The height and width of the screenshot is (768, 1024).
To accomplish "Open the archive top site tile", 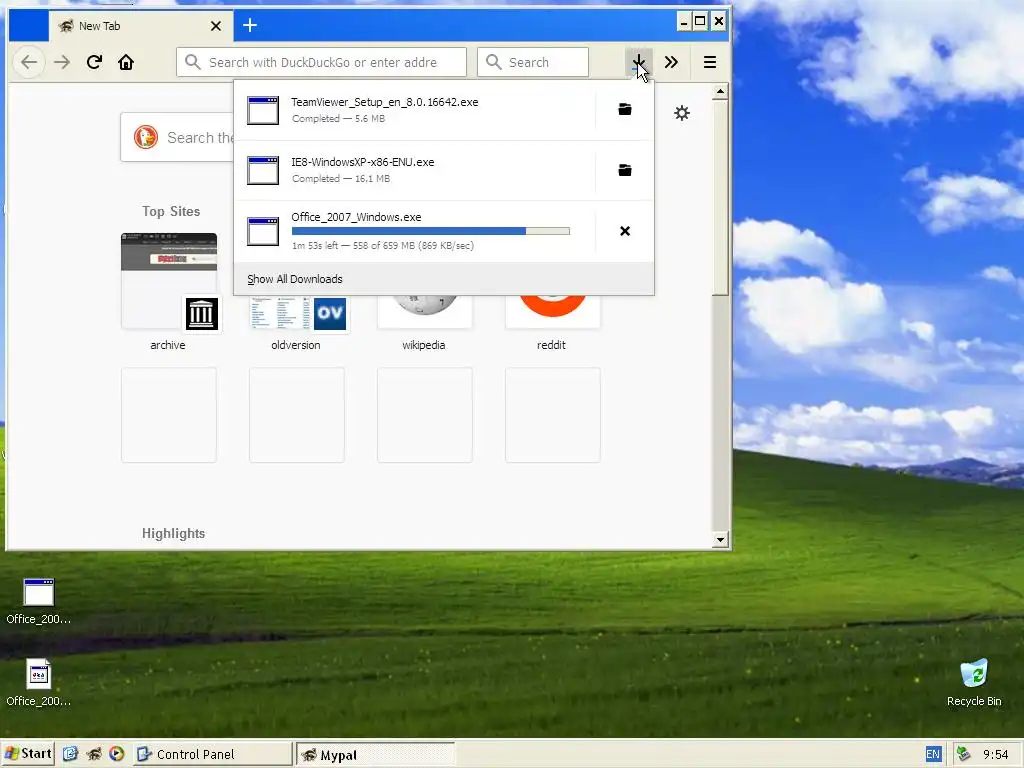I will pyautogui.click(x=169, y=281).
